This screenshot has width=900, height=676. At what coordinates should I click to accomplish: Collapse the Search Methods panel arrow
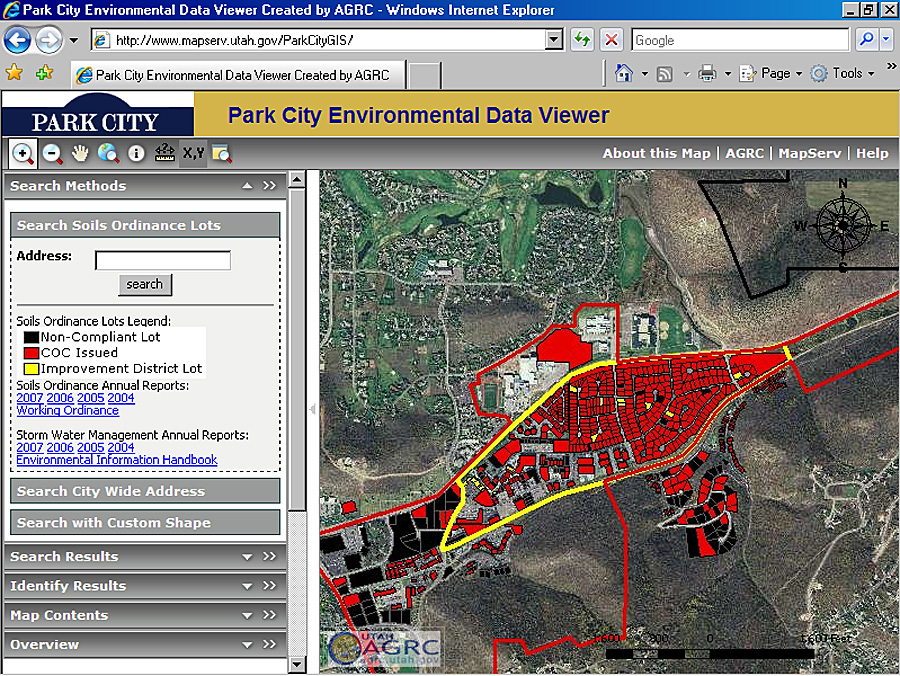247,185
